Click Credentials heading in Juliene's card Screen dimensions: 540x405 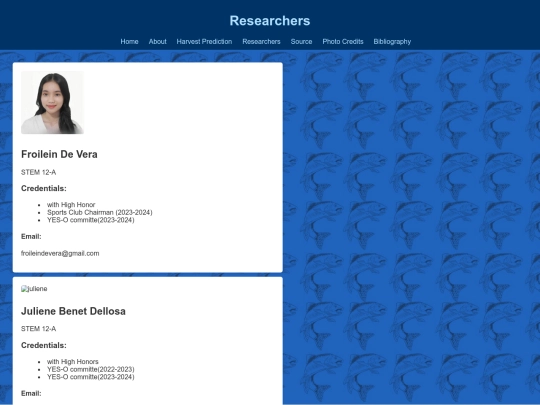coord(44,345)
